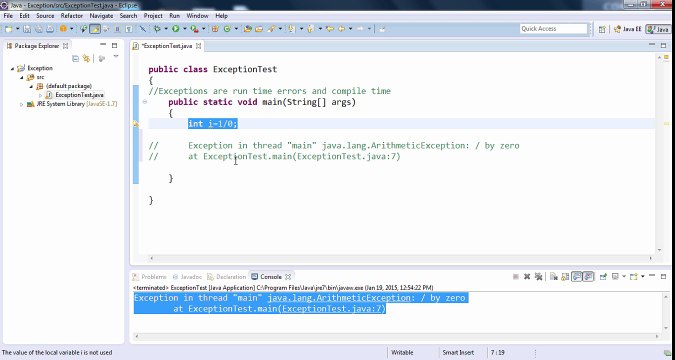Screen dimensions: 675x360
Task: Switch to the Declaration tab
Action: (x=226, y=277)
